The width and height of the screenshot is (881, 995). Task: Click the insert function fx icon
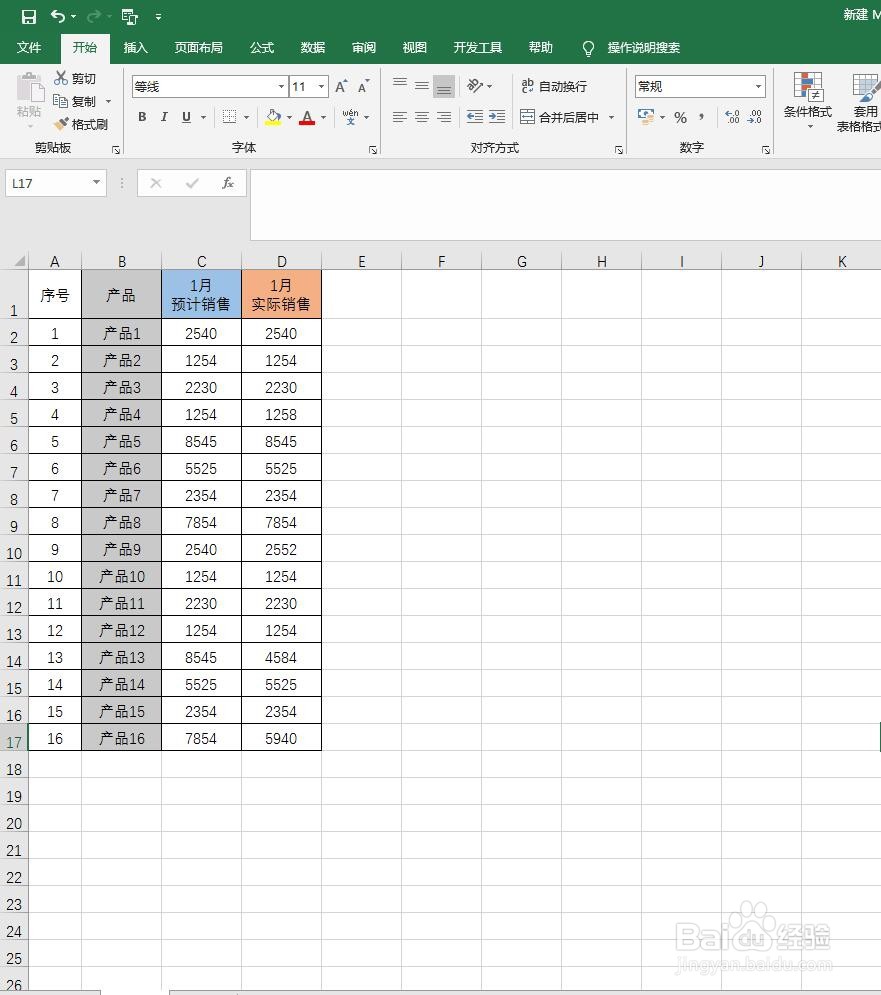(228, 183)
